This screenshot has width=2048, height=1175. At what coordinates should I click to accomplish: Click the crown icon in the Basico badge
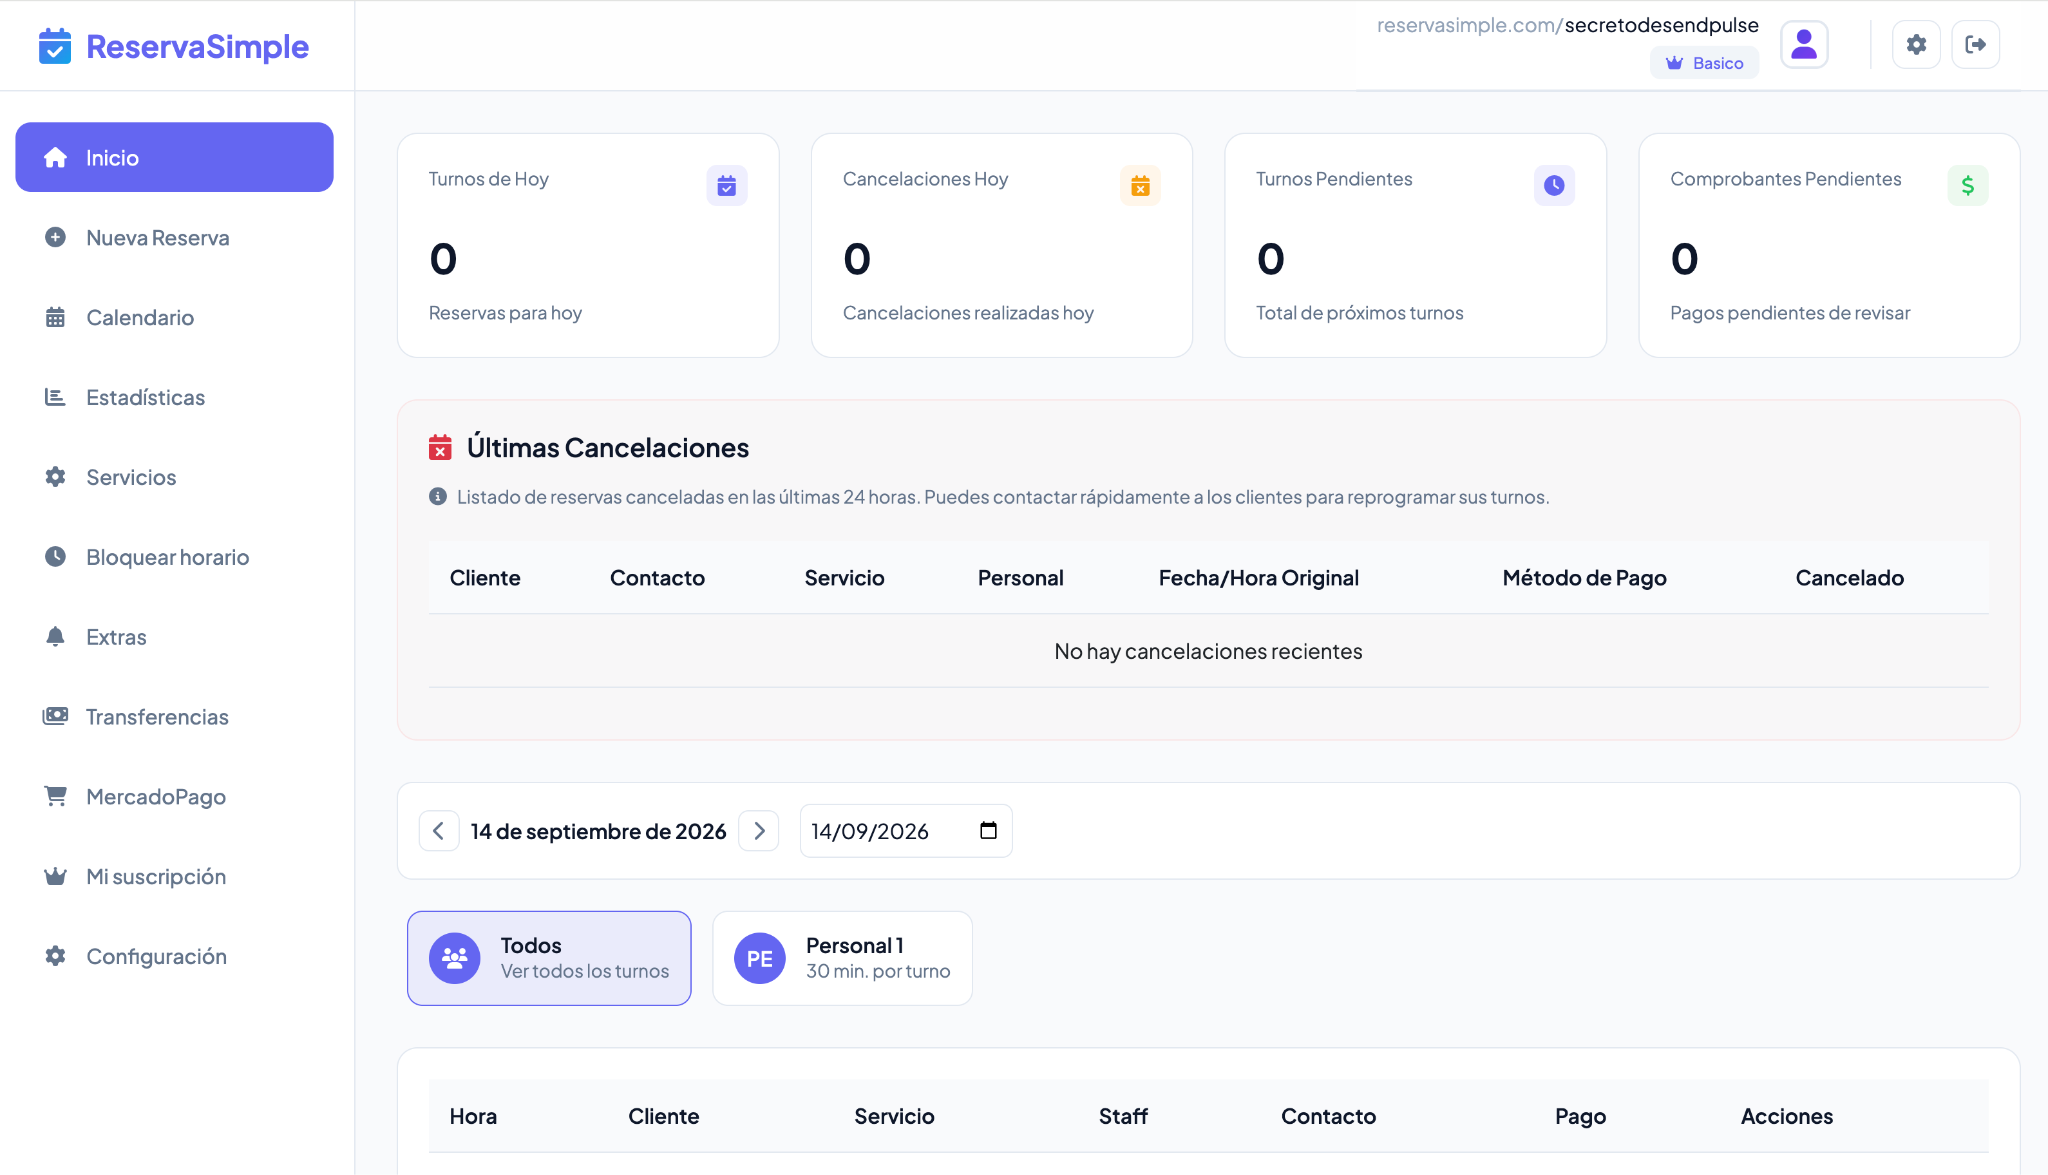point(1674,63)
